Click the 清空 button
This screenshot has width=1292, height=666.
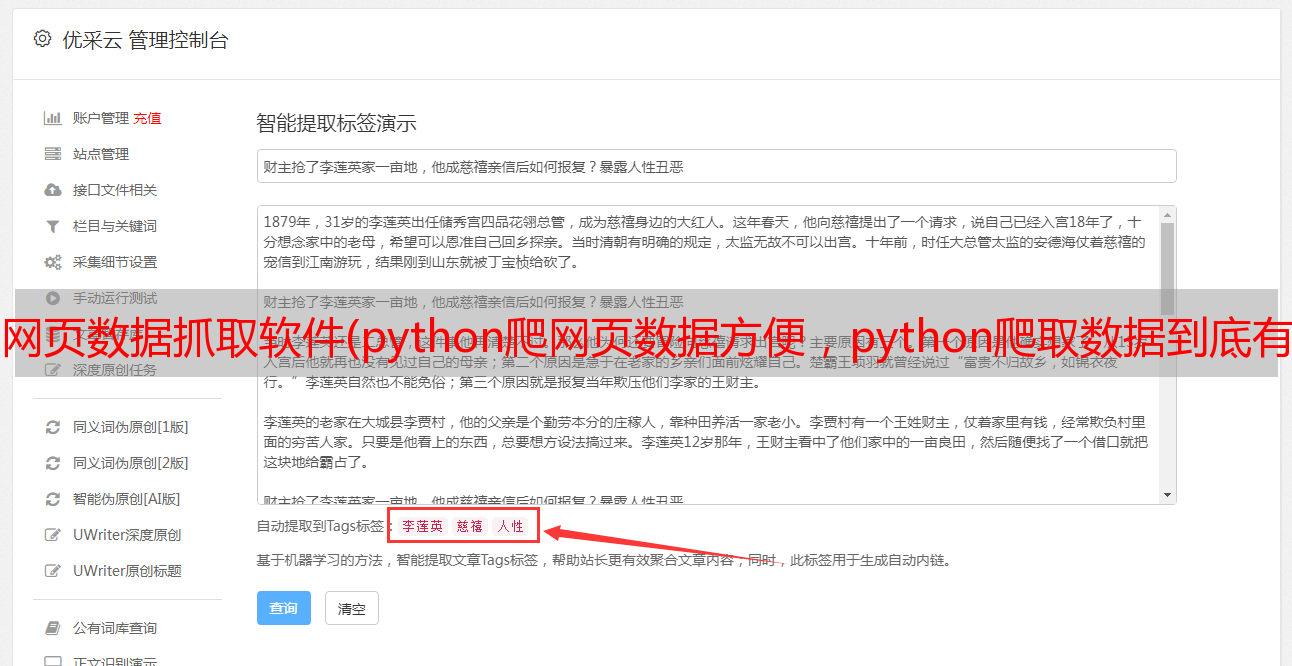[352, 608]
